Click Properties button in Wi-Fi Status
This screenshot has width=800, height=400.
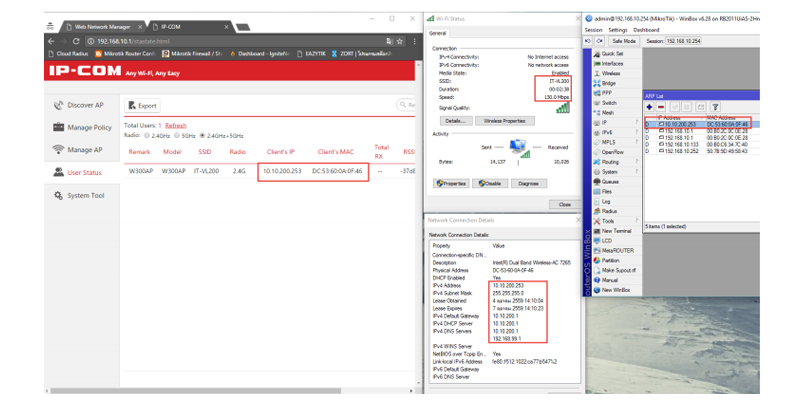click(451, 183)
